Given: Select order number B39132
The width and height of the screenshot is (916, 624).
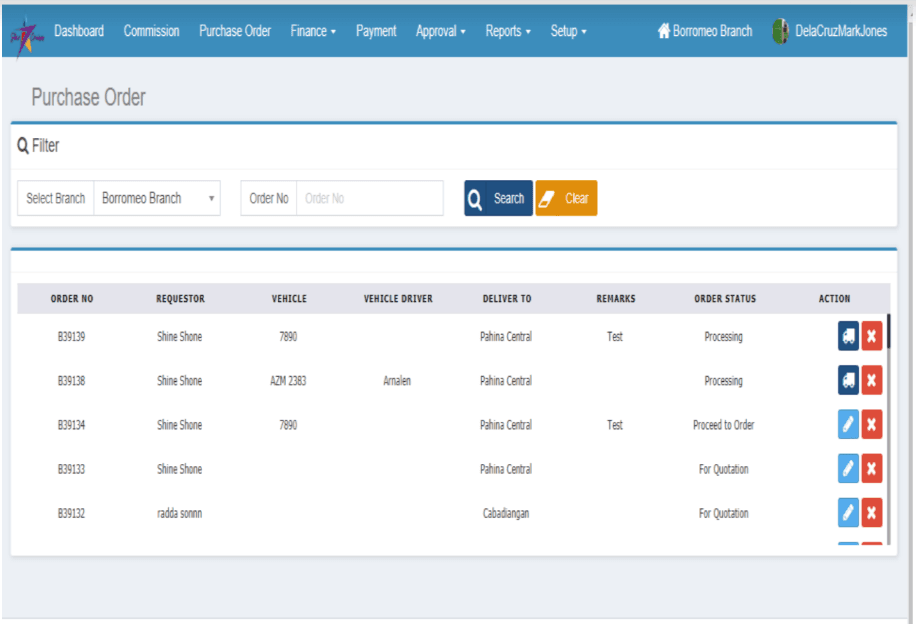Looking at the screenshot, I should (71, 514).
